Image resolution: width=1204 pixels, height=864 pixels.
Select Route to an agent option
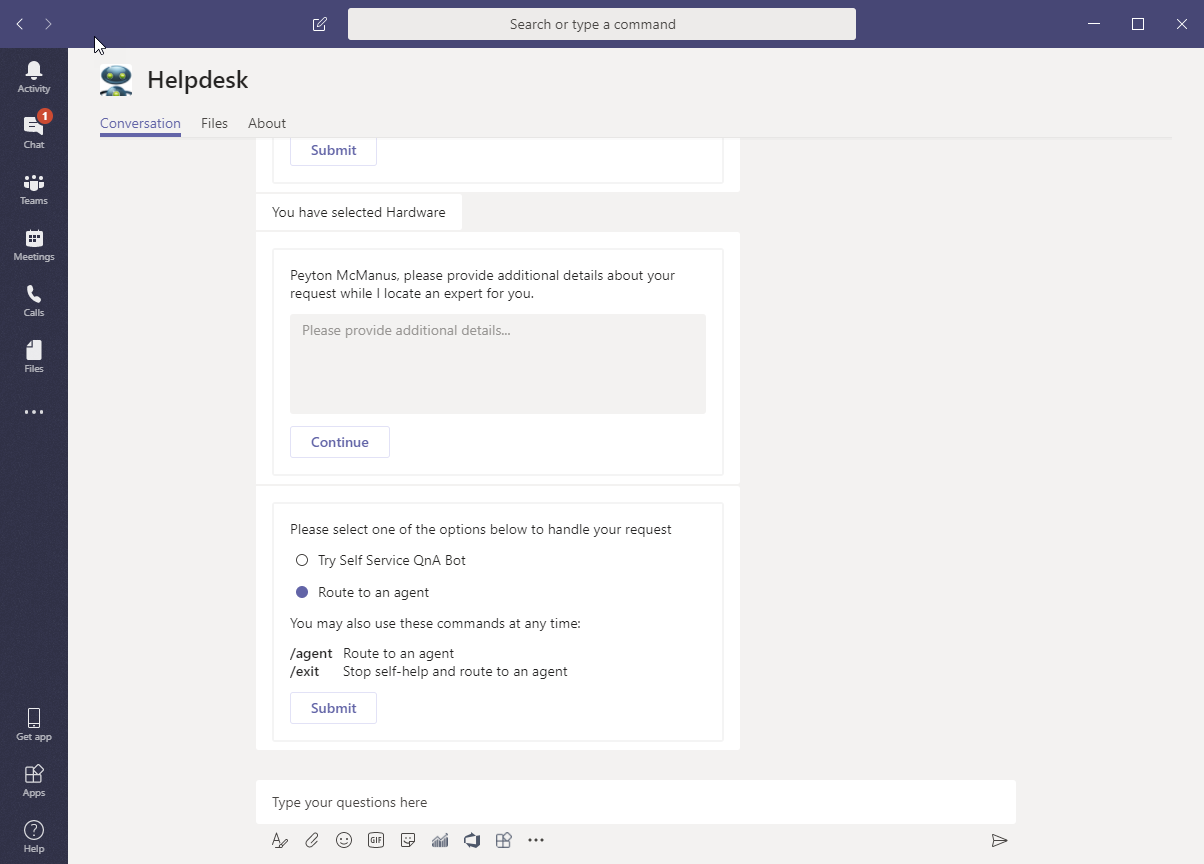[x=302, y=592]
